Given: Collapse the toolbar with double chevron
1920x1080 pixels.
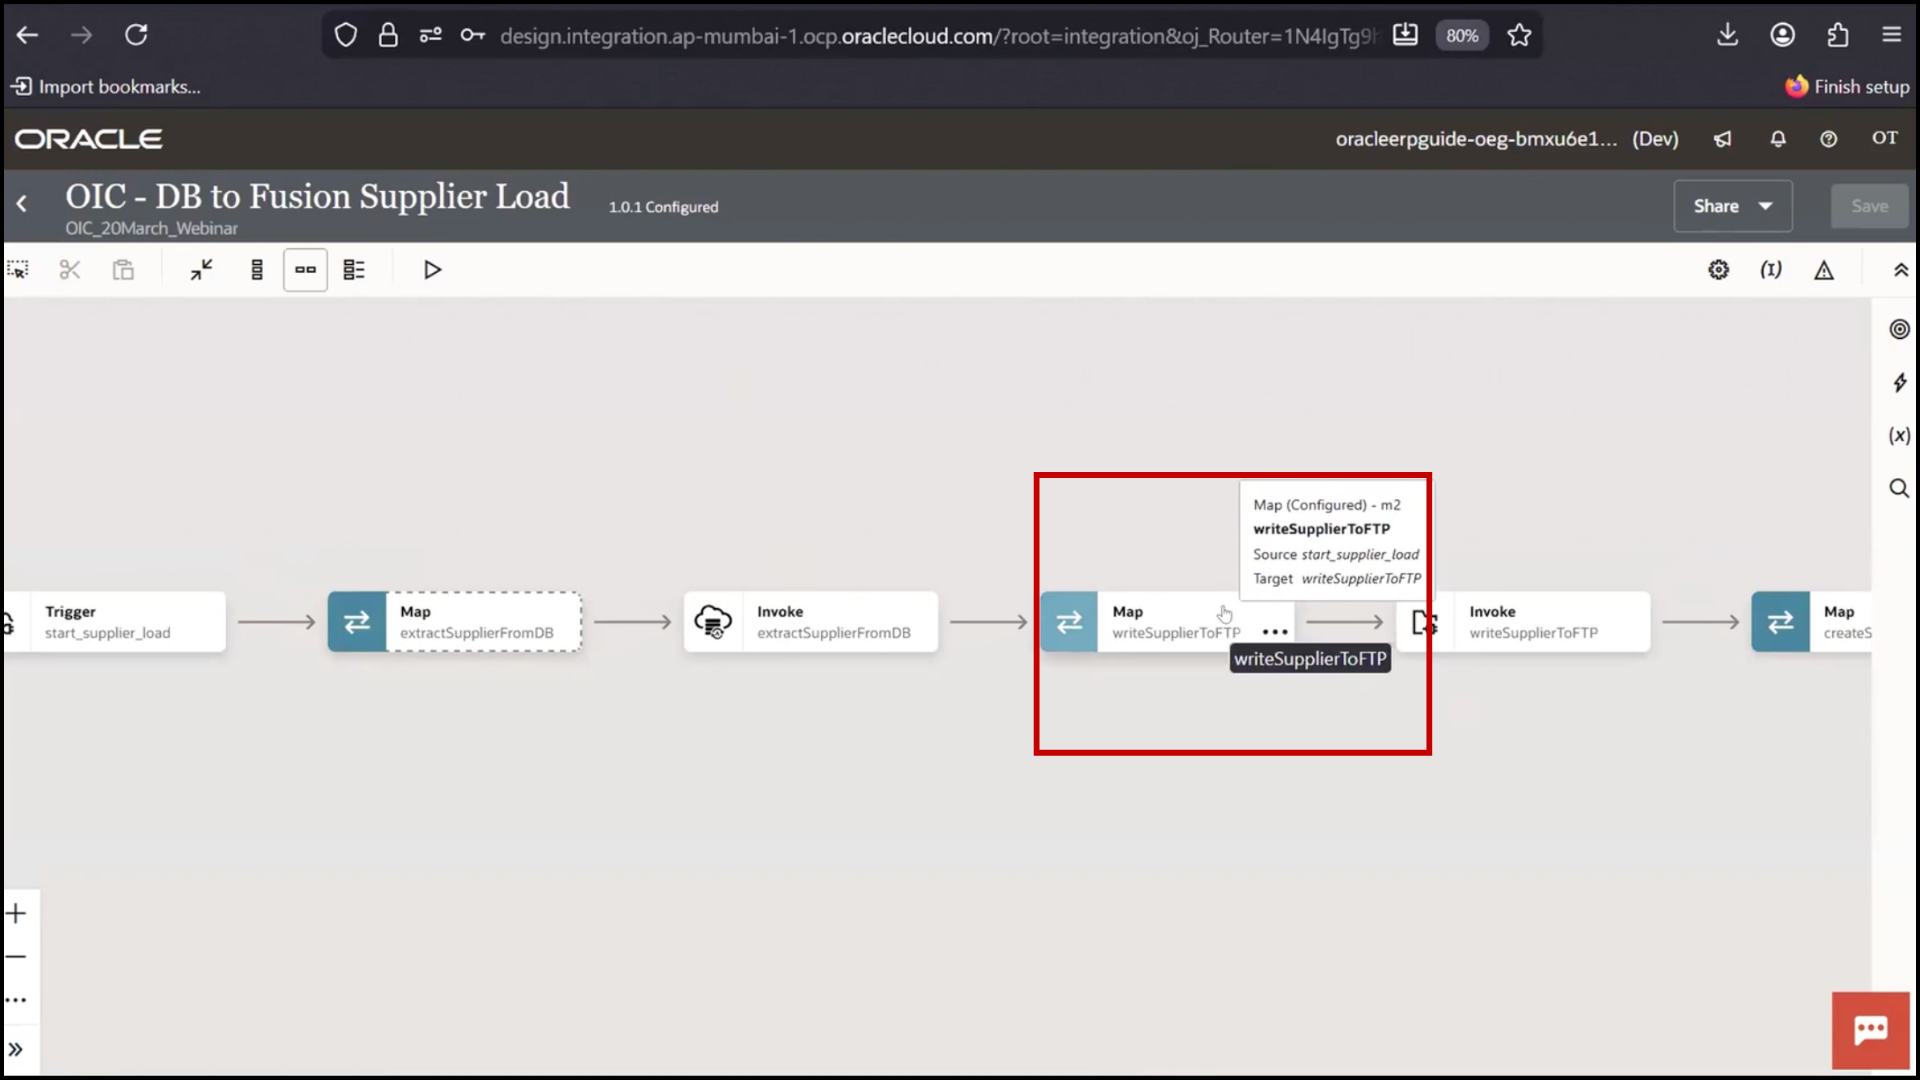Looking at the screenshot, I should pyautogui.click(x=1900, y=270).
